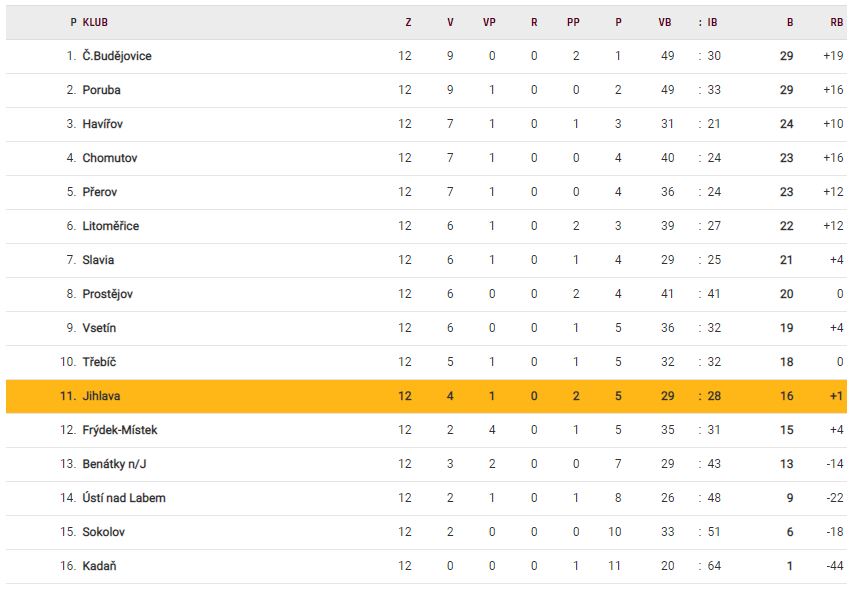Click the Poruba club name

[x=102, y=90]
